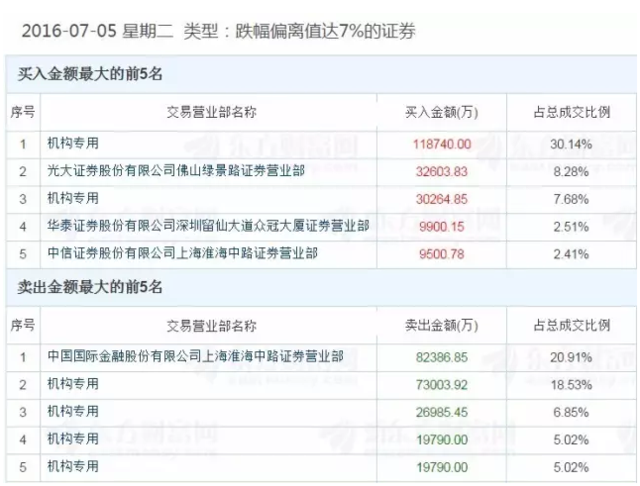This screenshot has height=486, width=640.
Task: Click row number 2 beside 光大证券
Action: tap(23, 171)
